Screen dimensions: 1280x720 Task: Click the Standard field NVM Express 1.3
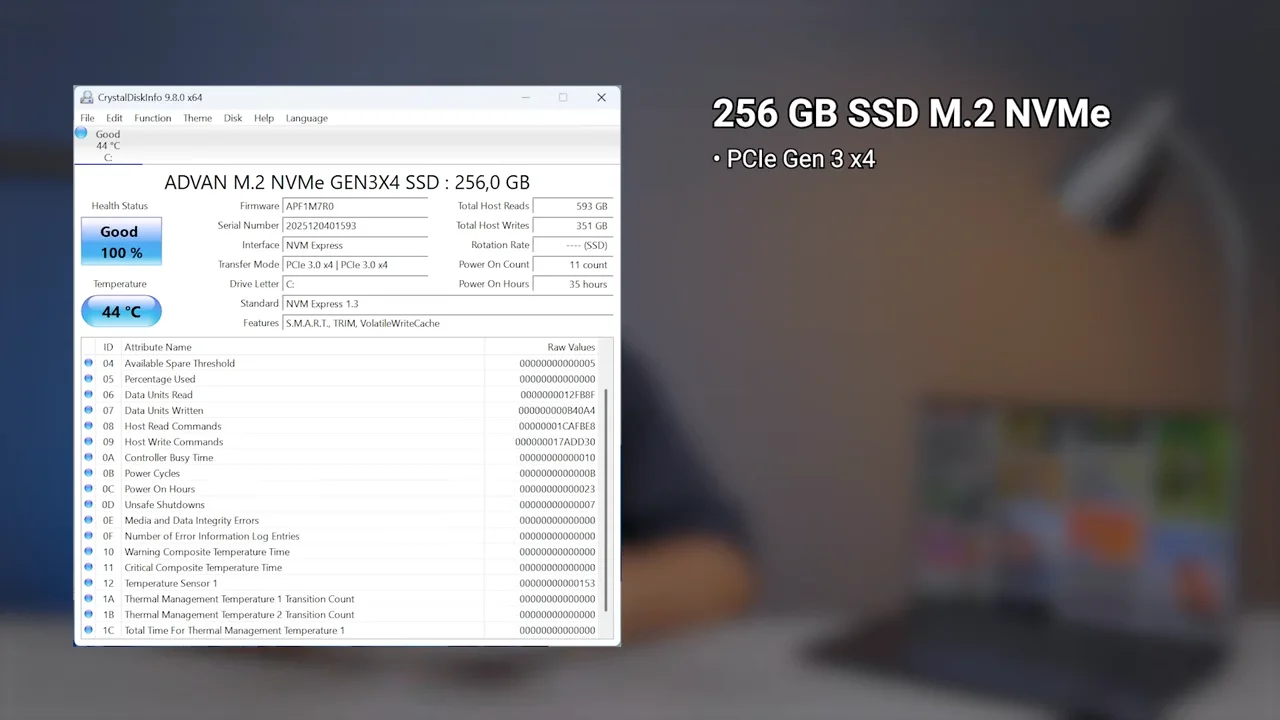pyautogui.click(x=448, y=304)
